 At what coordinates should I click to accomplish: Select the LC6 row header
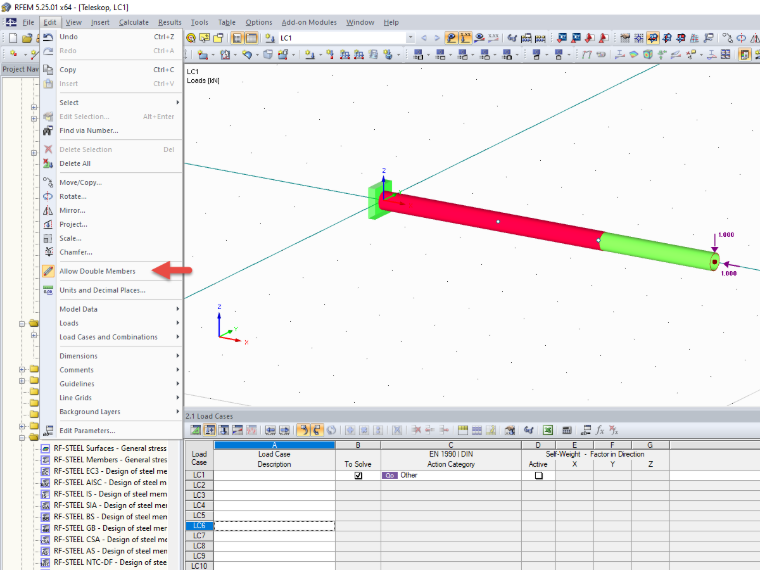point(199,526)
